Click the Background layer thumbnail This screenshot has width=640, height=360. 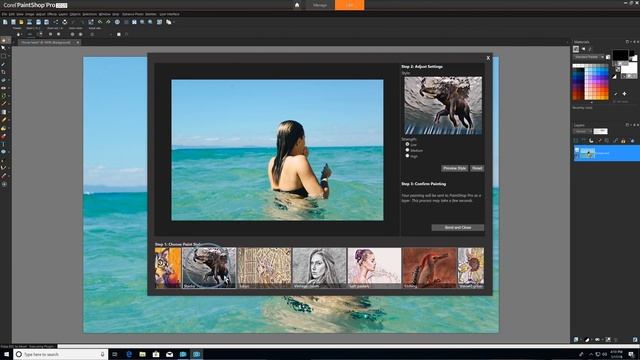click(587, 153)
